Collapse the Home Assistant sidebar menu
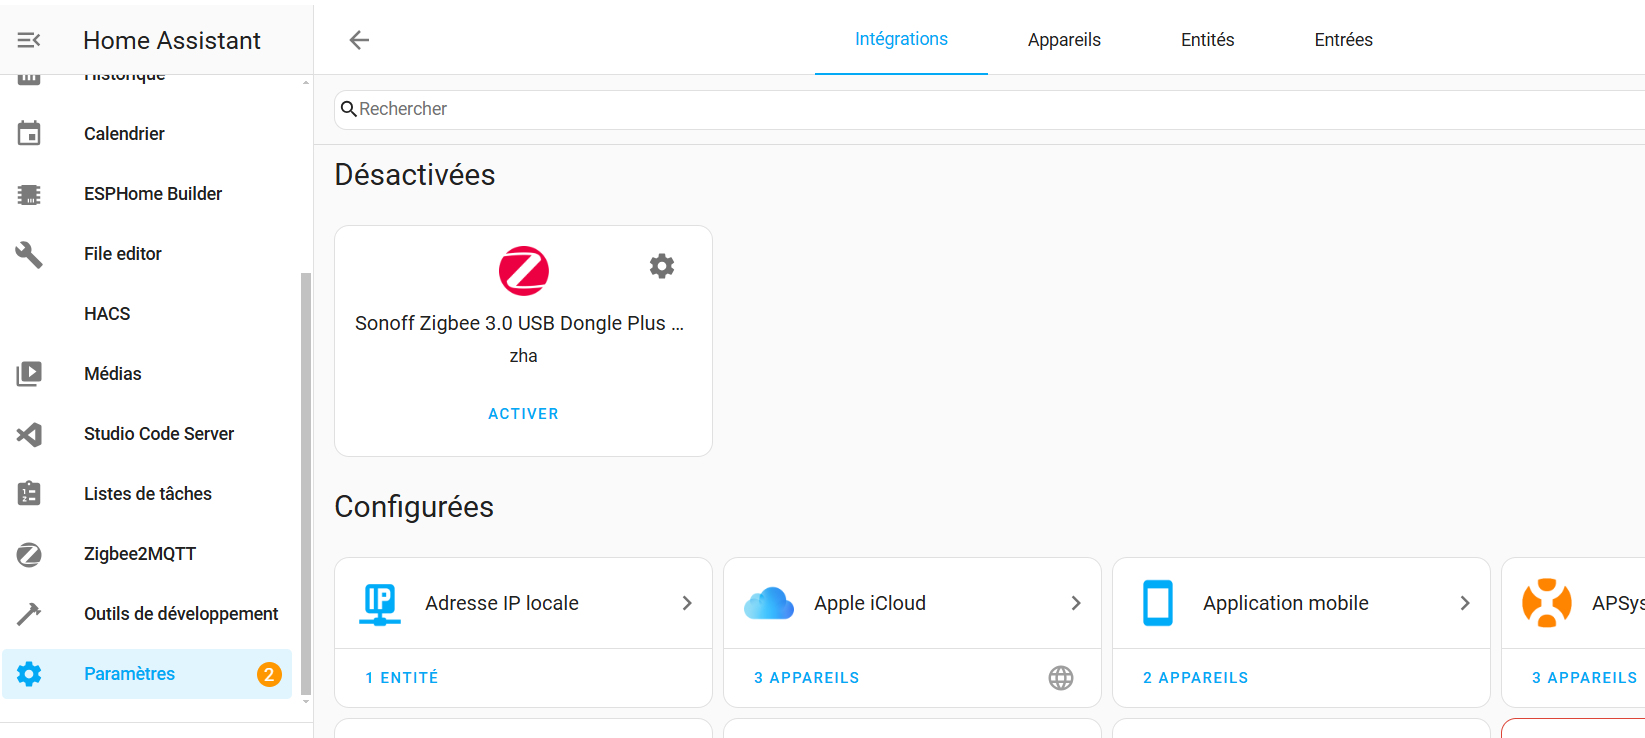1645x738 pixels. [28, 40]
